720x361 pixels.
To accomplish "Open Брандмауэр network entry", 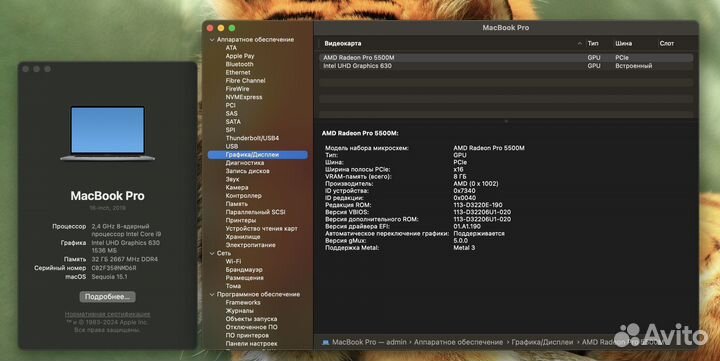I will pos(244,270).
